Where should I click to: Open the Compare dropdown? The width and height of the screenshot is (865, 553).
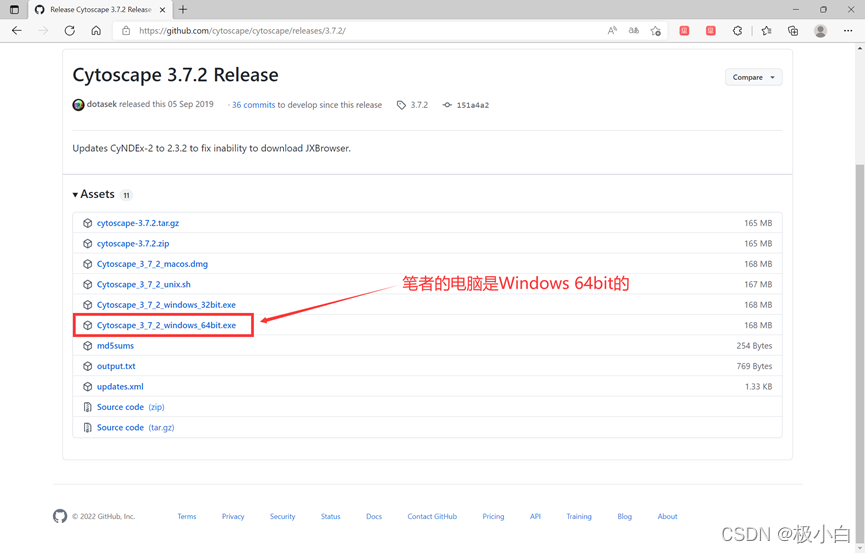pyautogui.click(x=754, y=77)
